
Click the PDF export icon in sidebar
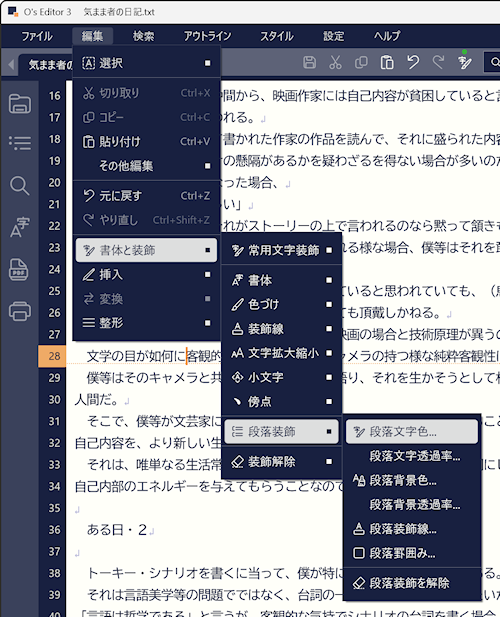click(19, 270)
